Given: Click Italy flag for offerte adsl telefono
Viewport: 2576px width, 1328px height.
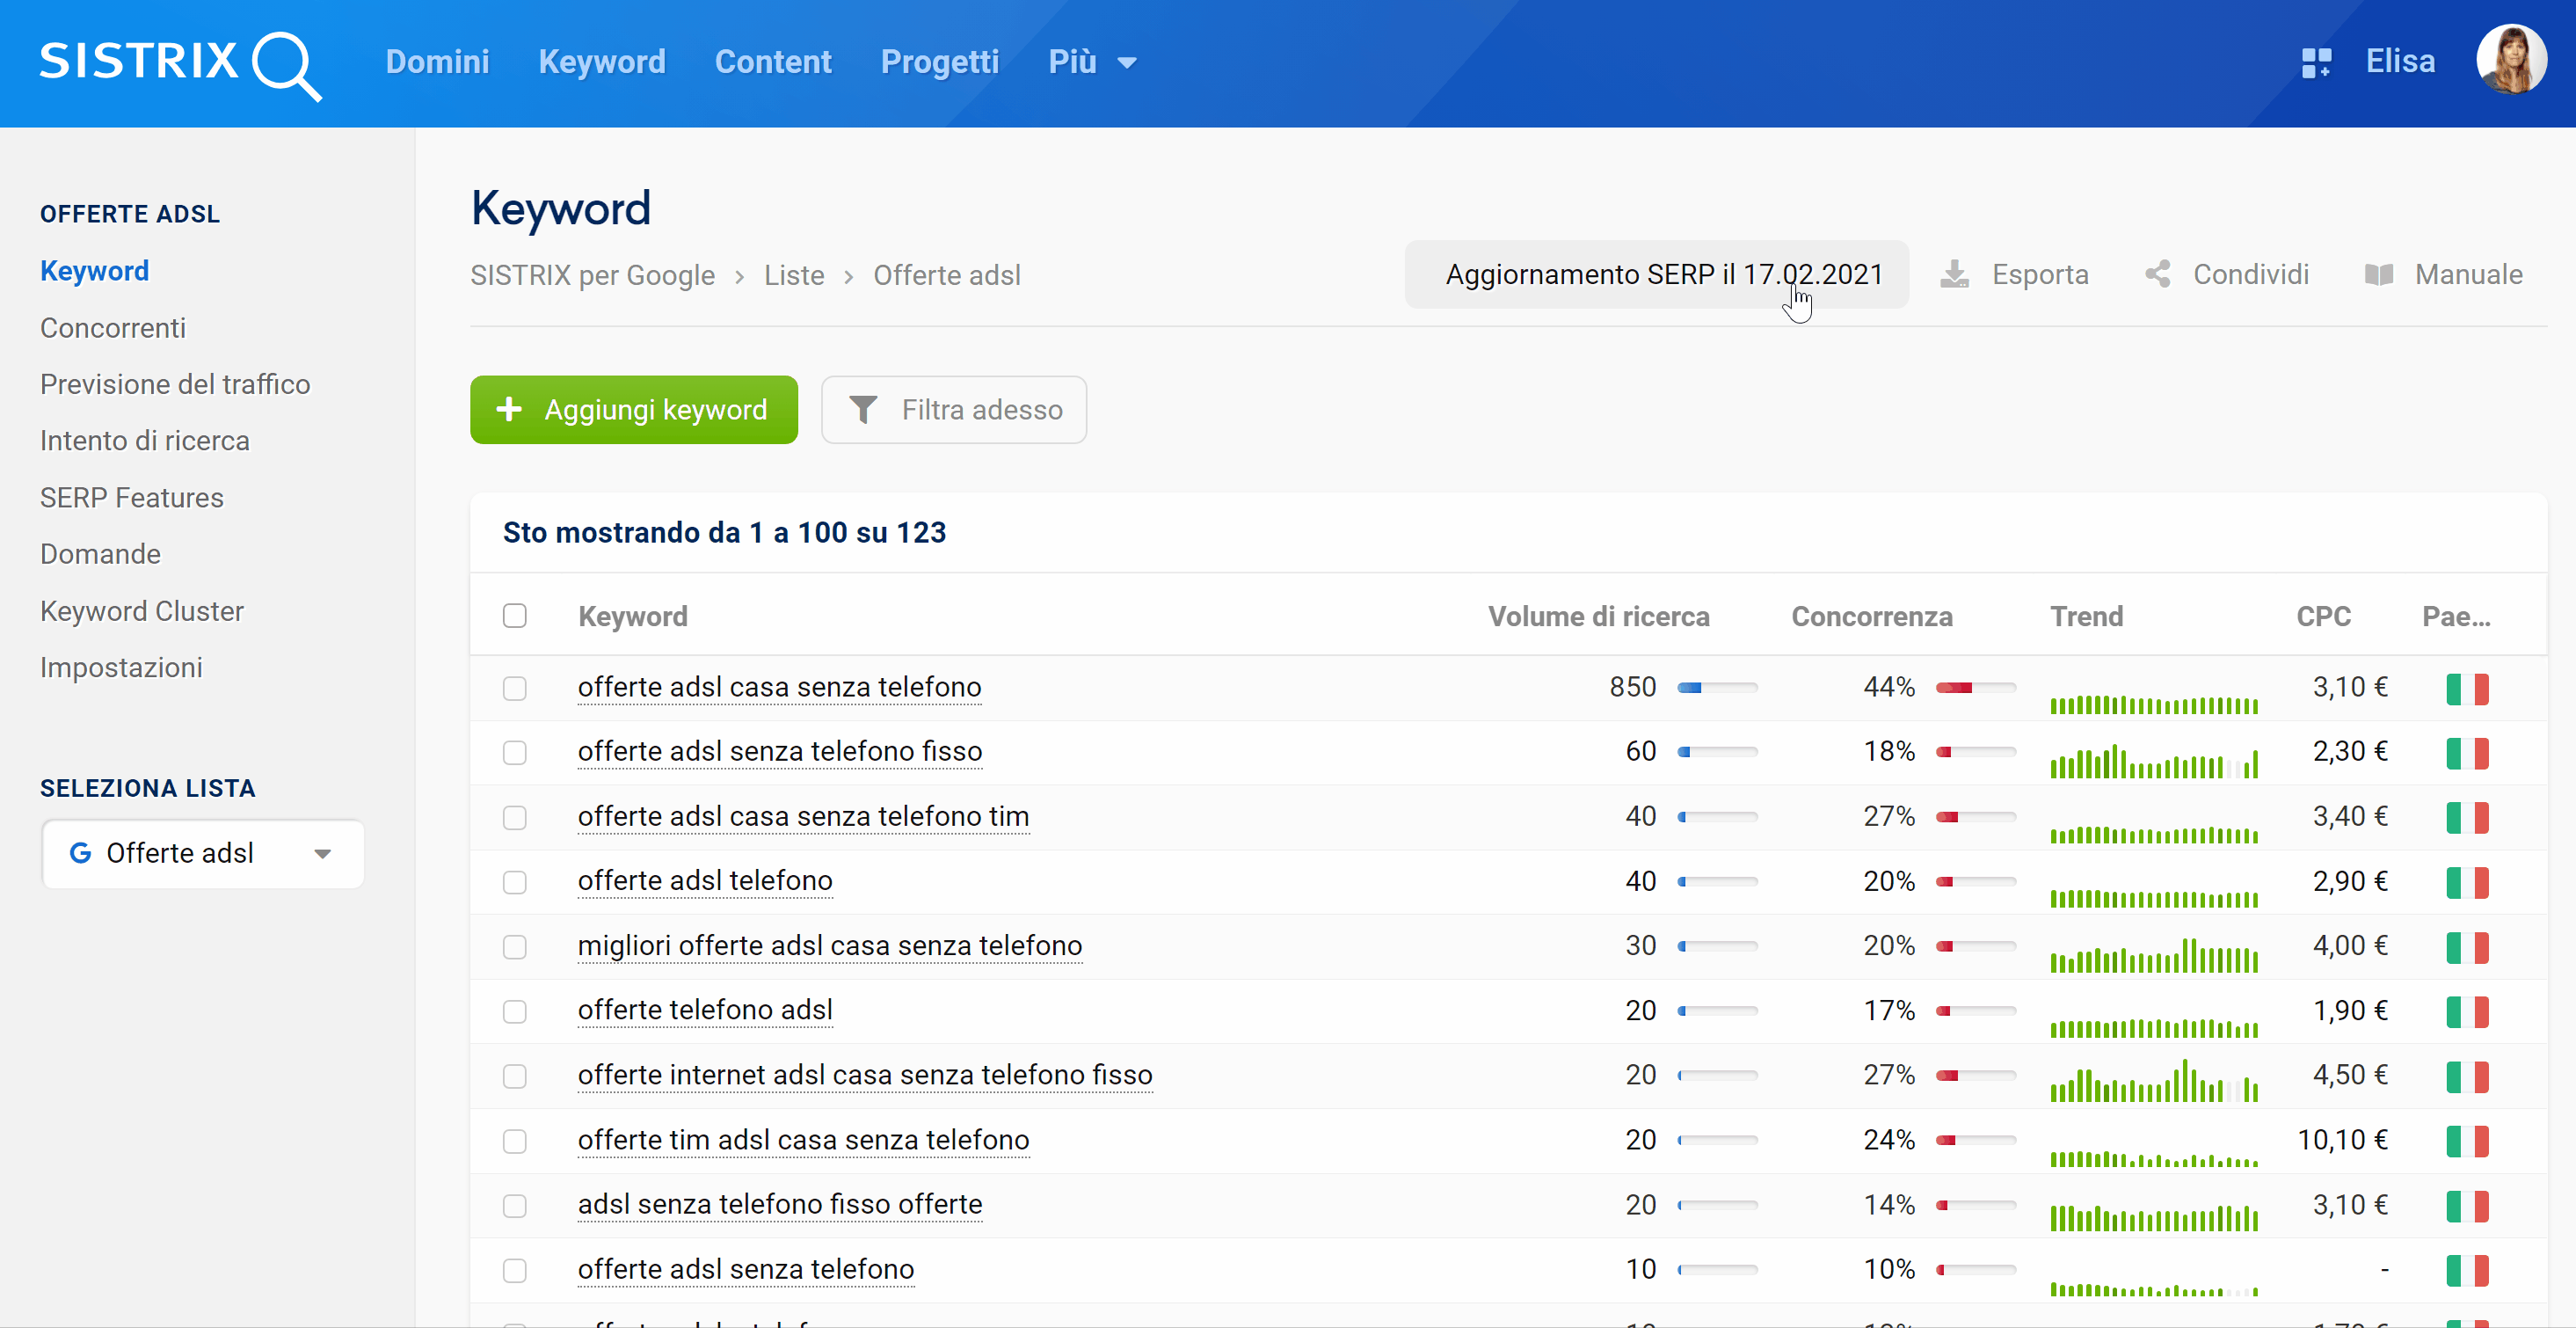Looking at the screenshot, I should click(x=2467, y=882).
